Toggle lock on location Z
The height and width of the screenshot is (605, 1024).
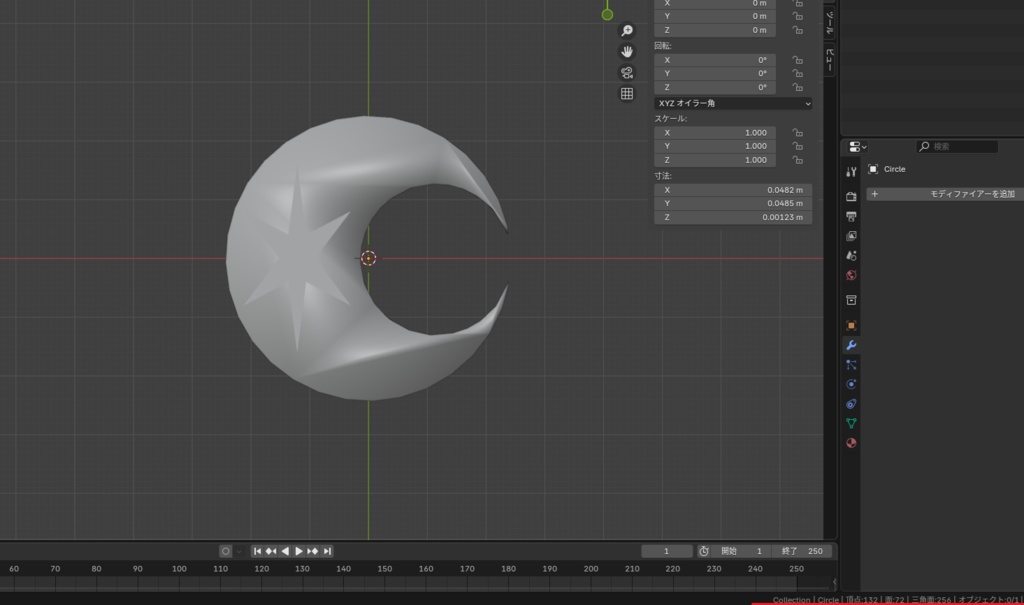[x=797, y=30]
